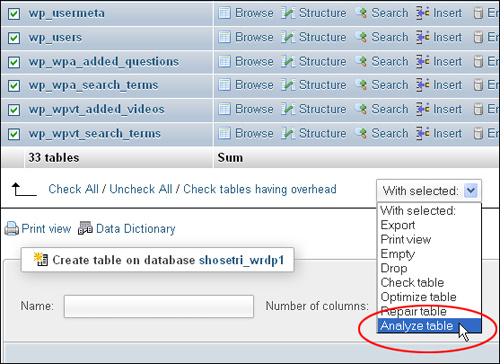Image resolution: width=500 pixels, height=364 pixels.
Task: Click Check tables having overhead link
Action: [260, 189]
